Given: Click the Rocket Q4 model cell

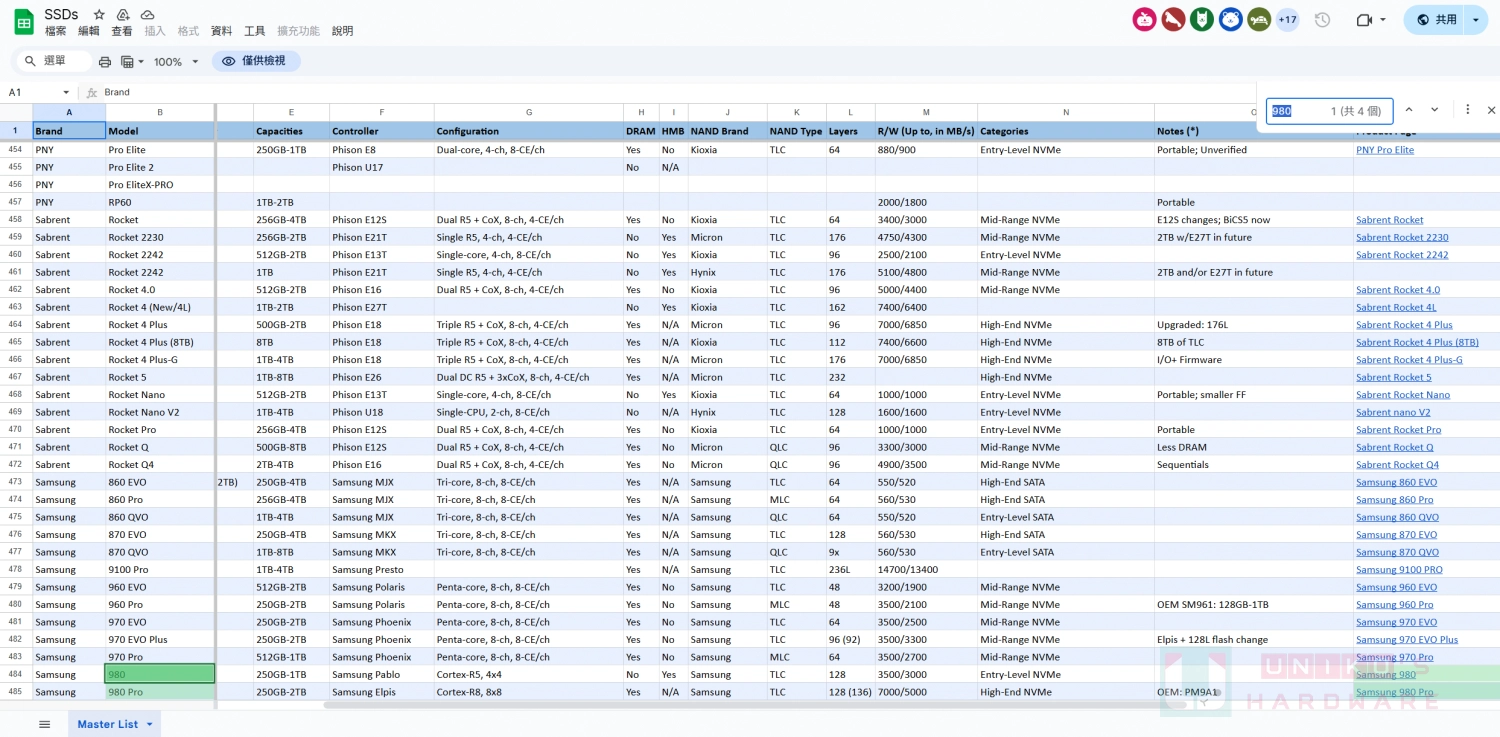Looking at the screenshot, I should (160, 464).
